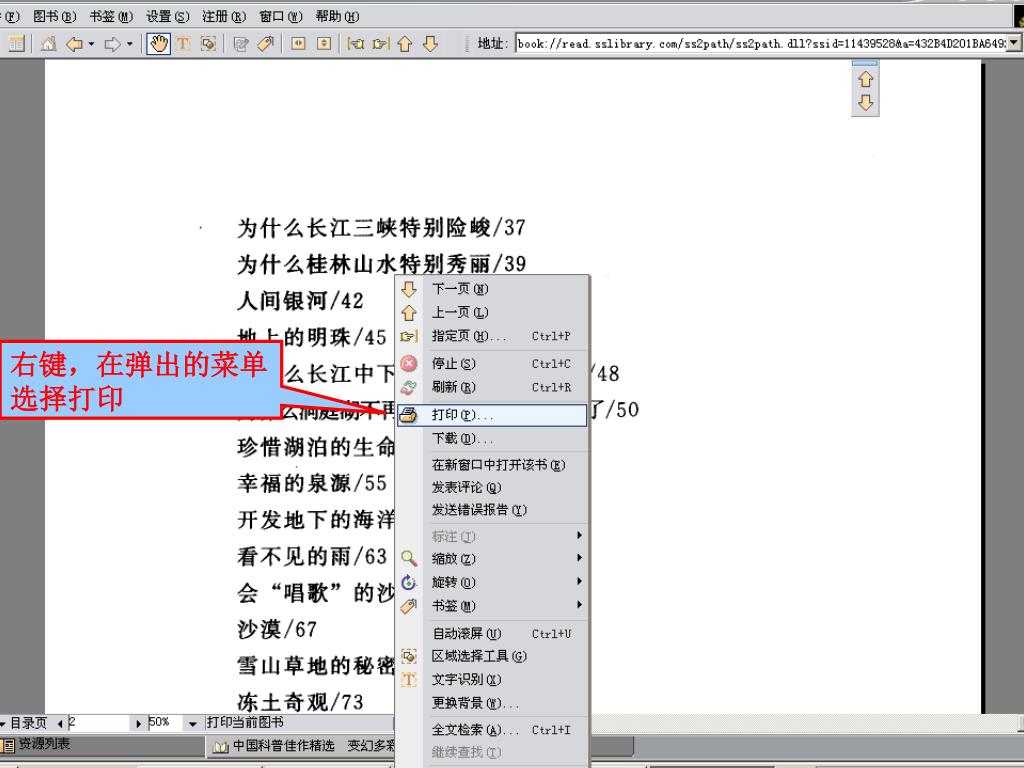
Task: Click the hand-pointing-left page icon in toolbar
Action: click(x=356, y=44)
